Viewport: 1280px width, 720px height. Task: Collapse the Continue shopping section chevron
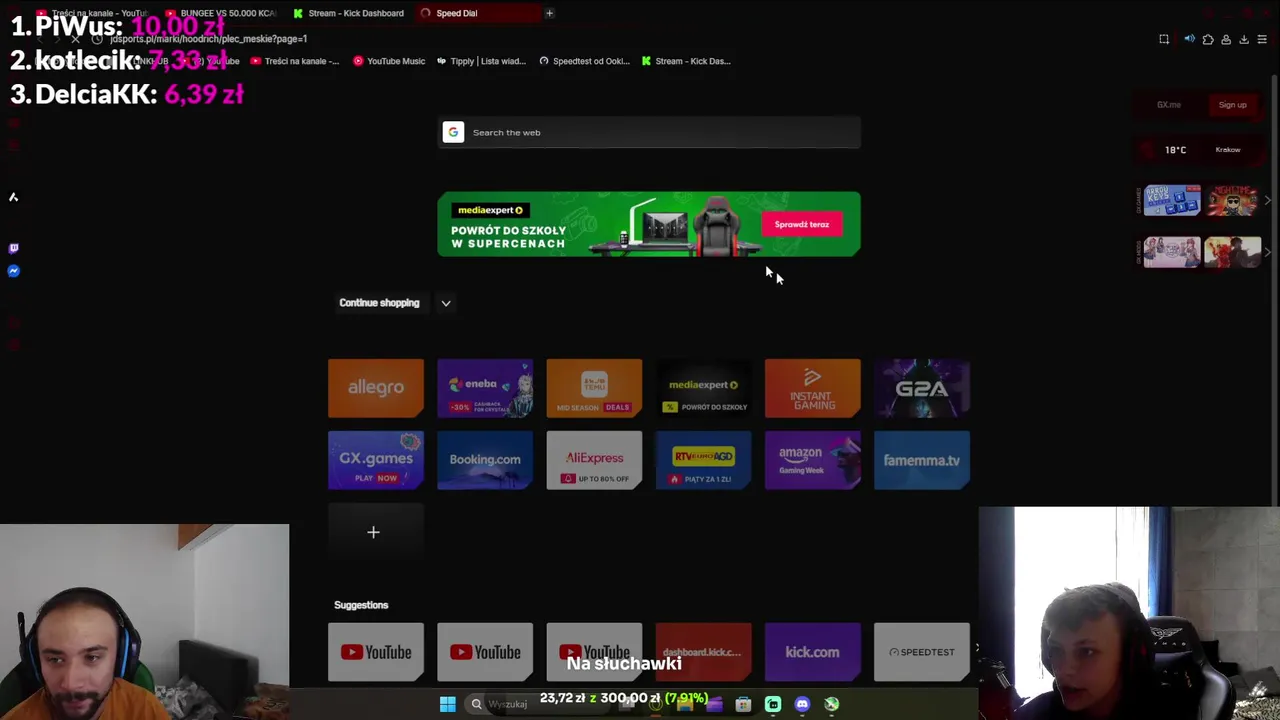click(446, 303)
